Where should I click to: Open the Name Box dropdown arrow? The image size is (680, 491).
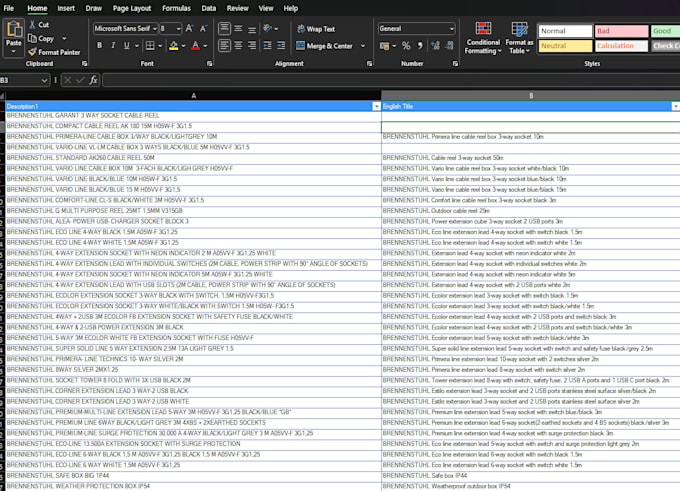click(x=44, y=80)
